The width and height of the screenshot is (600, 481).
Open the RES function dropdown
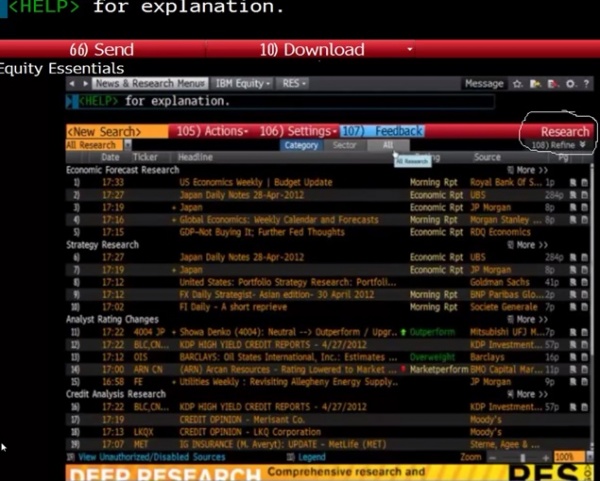pyautogui.click(x=293, y=83)
